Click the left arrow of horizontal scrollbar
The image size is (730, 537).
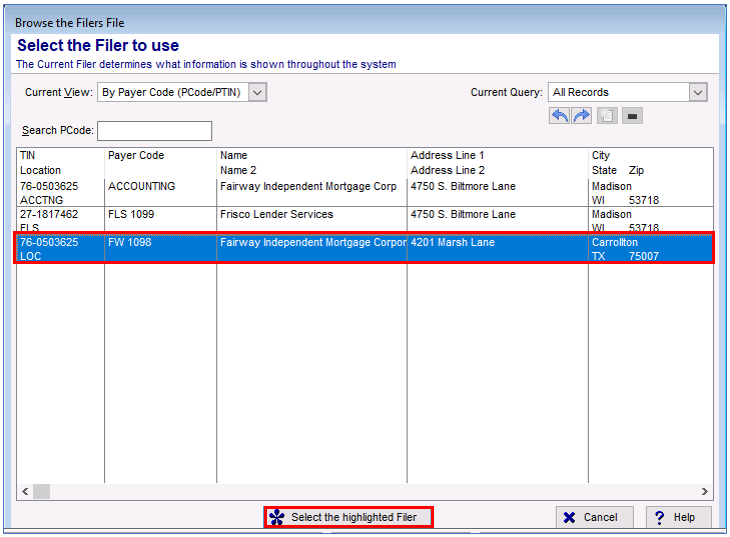pyautogui.click(x=25, y=491)
